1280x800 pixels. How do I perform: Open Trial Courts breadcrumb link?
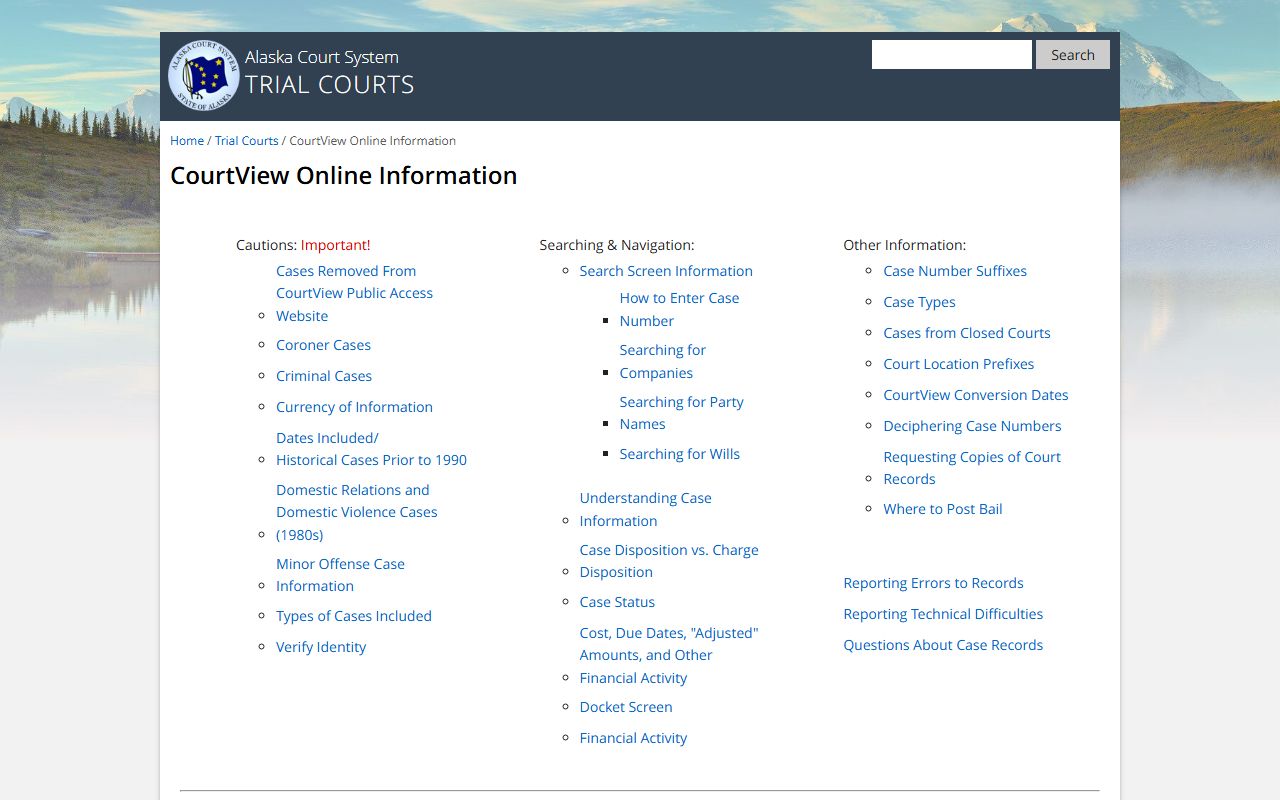point(247,141)
